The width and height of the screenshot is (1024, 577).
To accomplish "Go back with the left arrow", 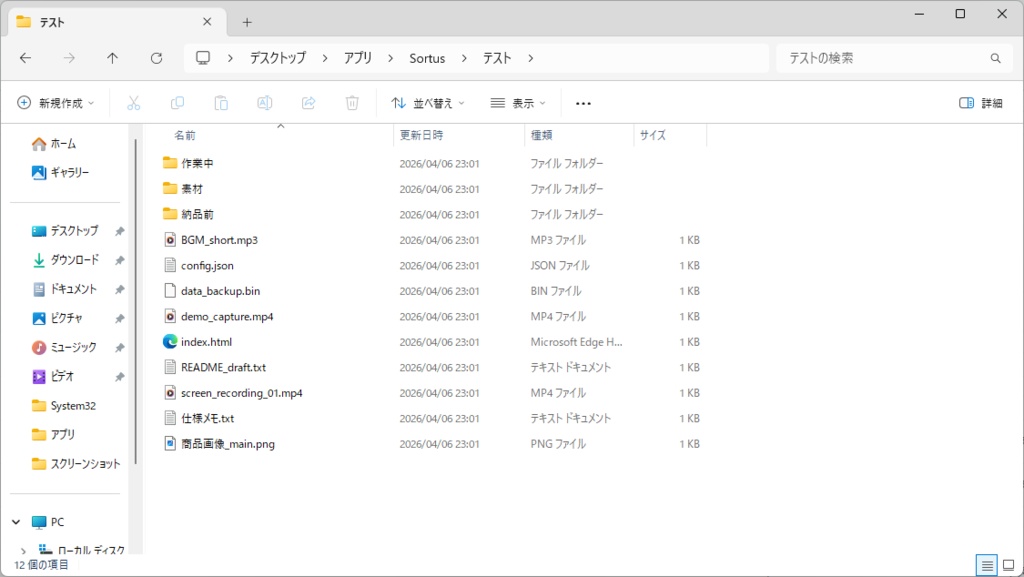I will 25,58.
